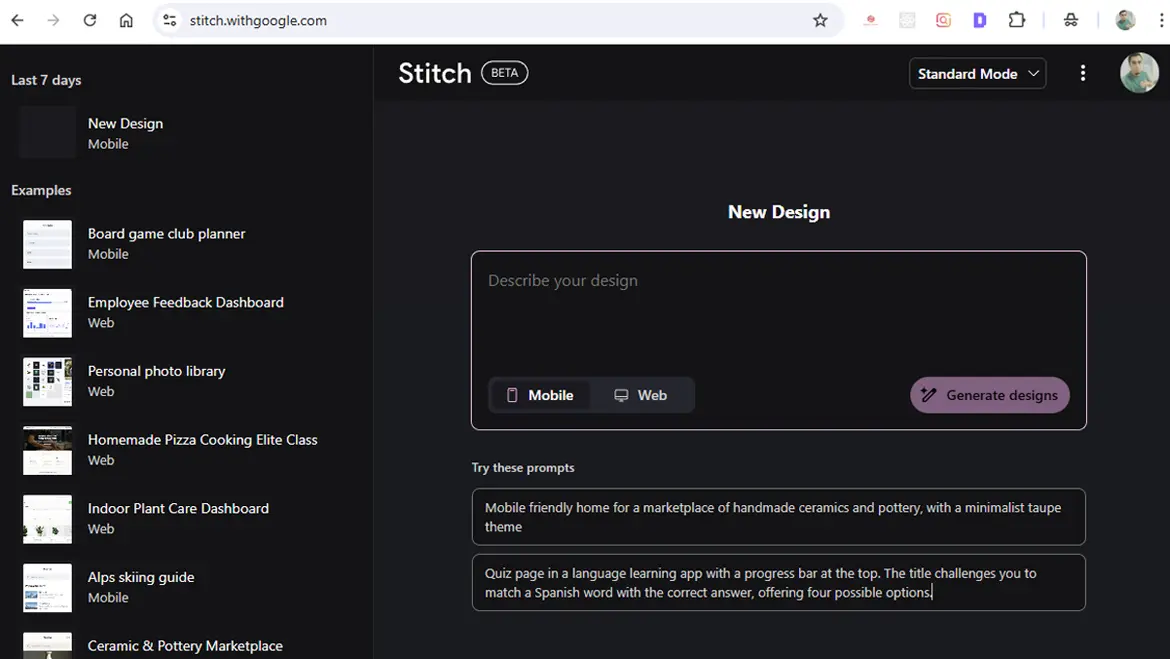Open the New Design blank thumbnail
The image size is (1170, 659).
pyautogui.click(x=48, y=132)
